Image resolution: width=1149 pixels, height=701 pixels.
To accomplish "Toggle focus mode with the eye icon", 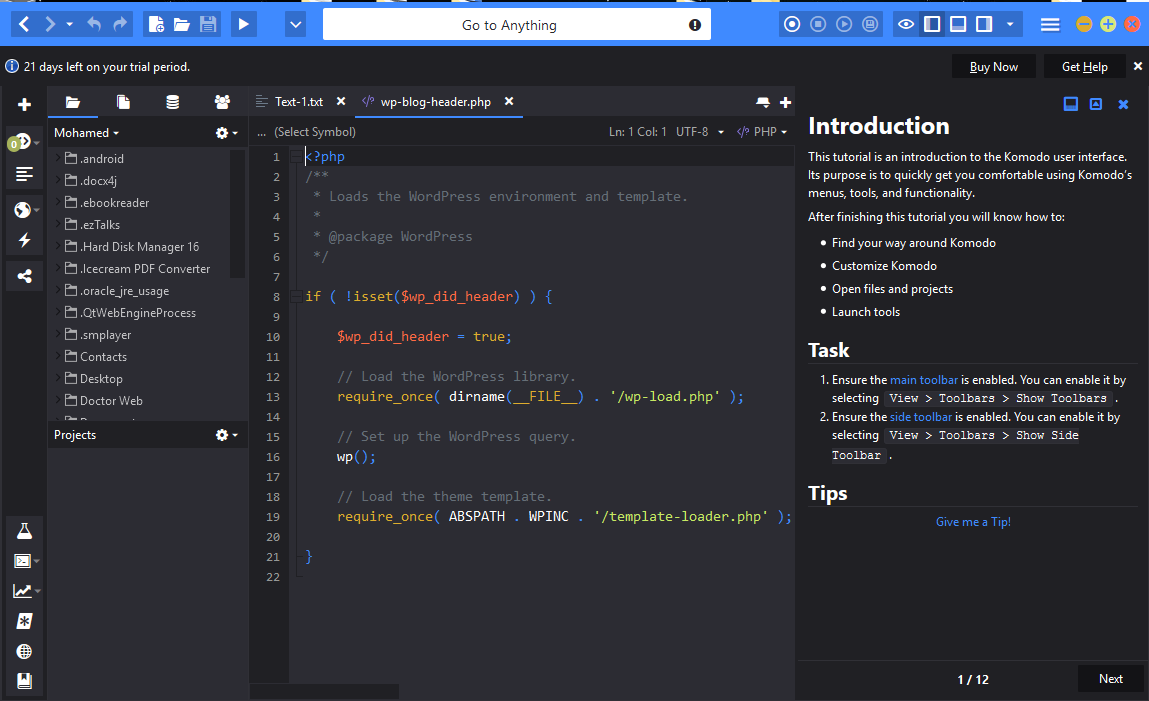I will (906, 24).
